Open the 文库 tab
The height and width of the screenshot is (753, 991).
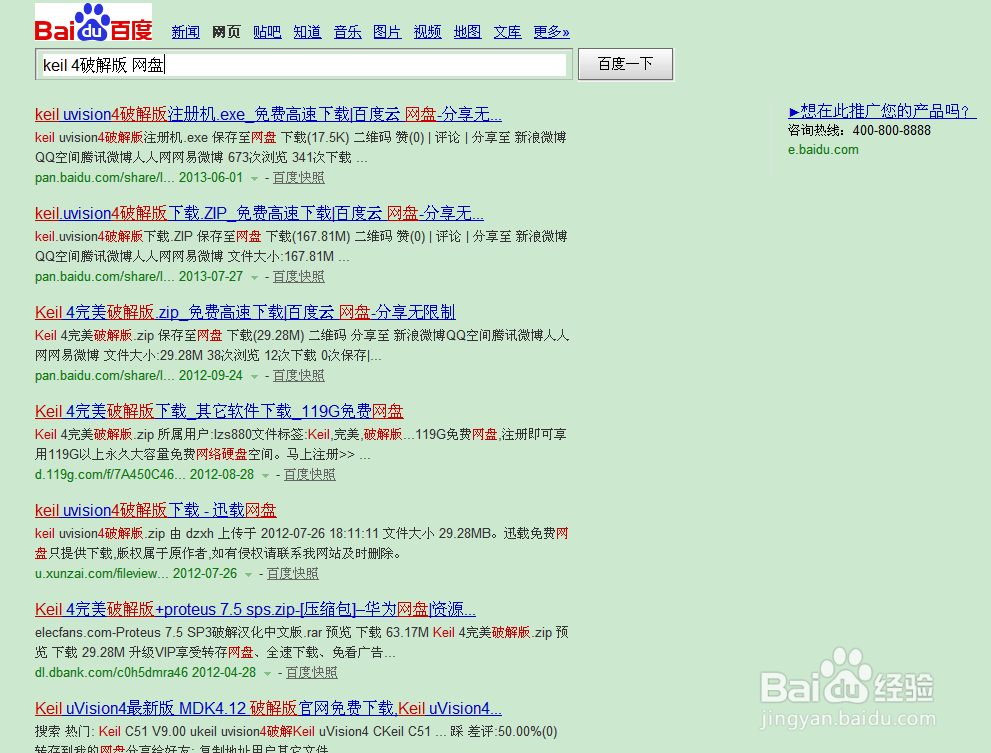click(508, 32)
